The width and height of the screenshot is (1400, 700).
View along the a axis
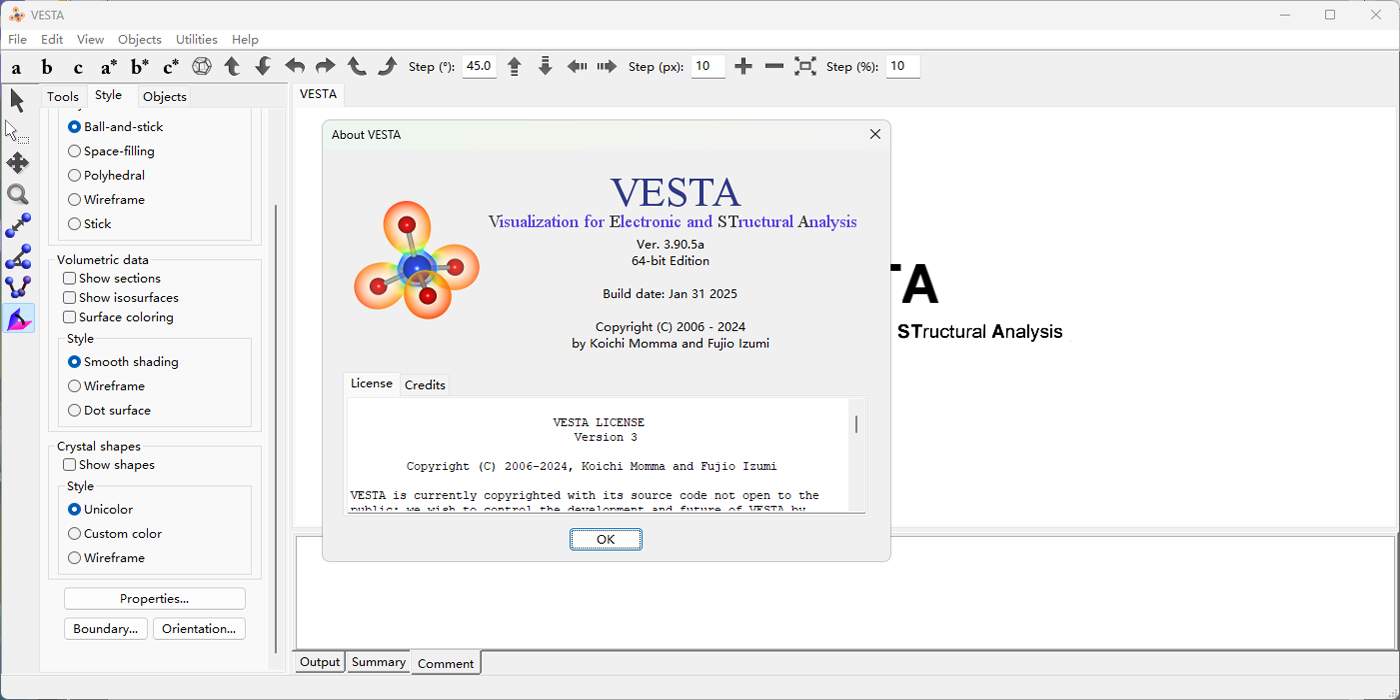pos(16,67)
